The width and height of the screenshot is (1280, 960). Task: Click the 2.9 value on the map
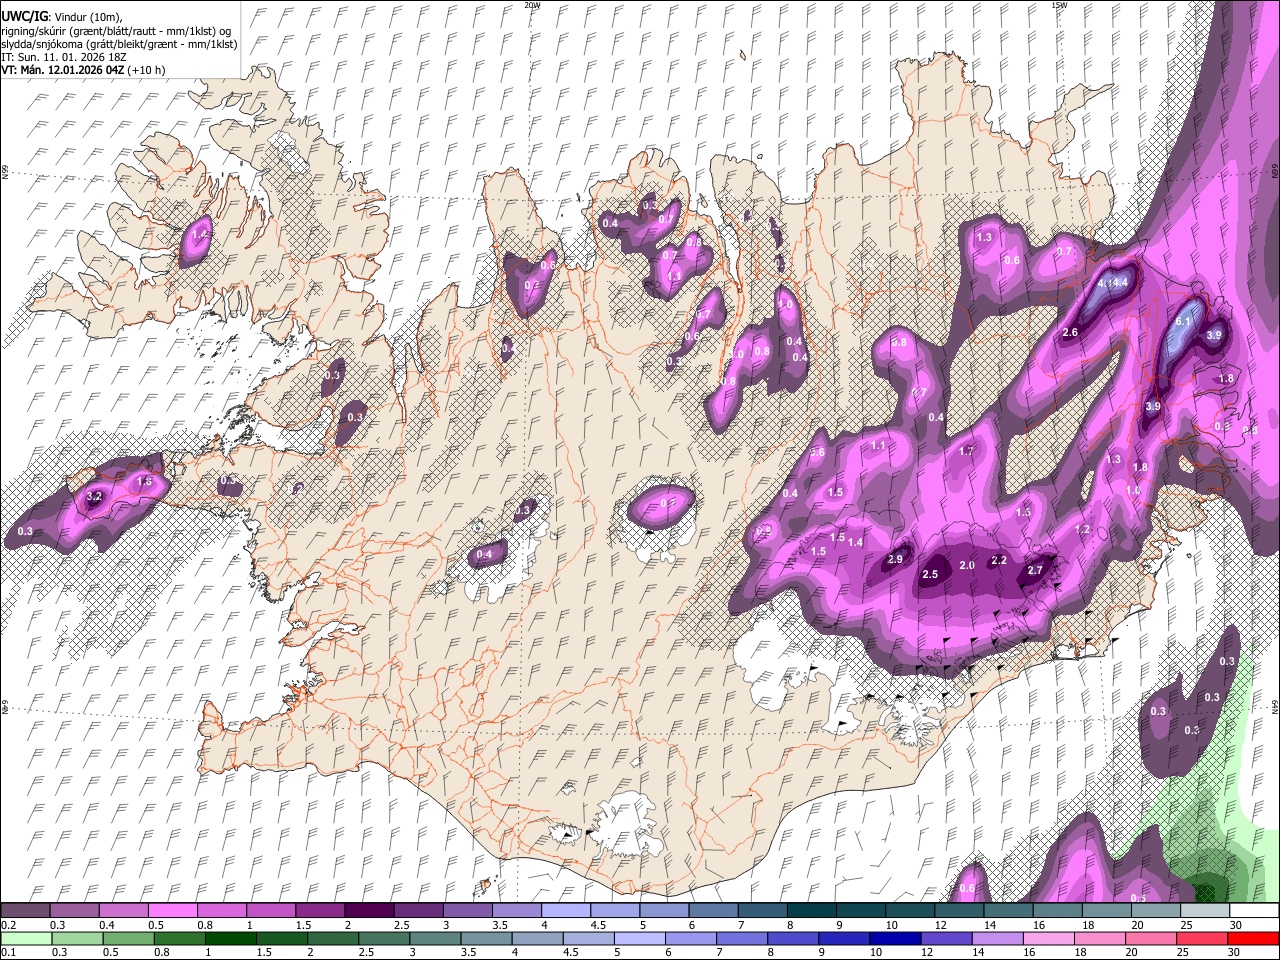pyautogui.click(x=895, y=559)
